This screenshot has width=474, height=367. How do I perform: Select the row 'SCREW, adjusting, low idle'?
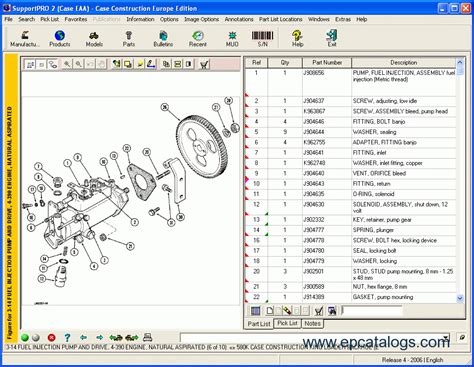pos(350,101)
